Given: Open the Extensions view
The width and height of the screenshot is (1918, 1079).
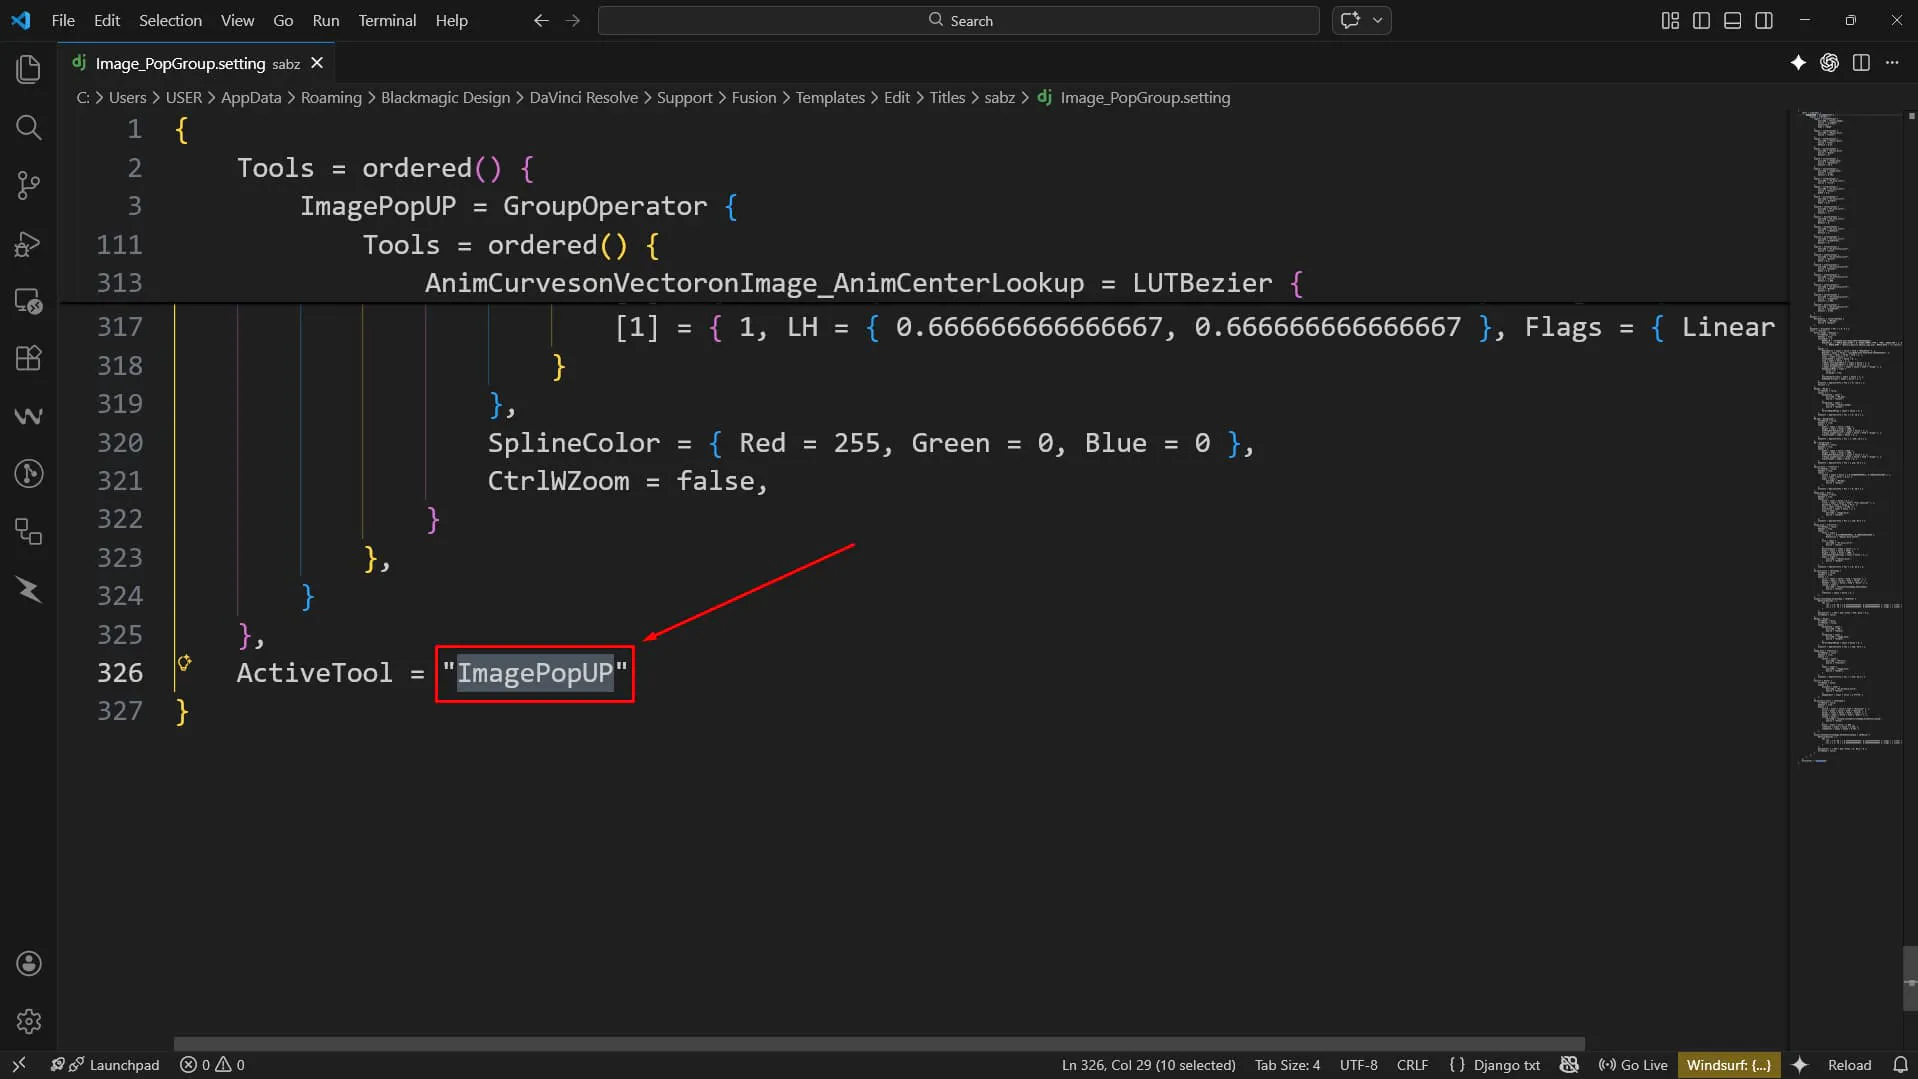Looking at the screenshot, I should pos(29,358).
